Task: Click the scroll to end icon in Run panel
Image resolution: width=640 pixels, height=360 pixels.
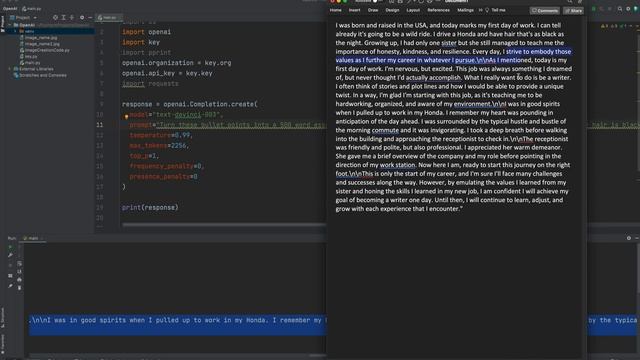Action: tap(19, 271)
